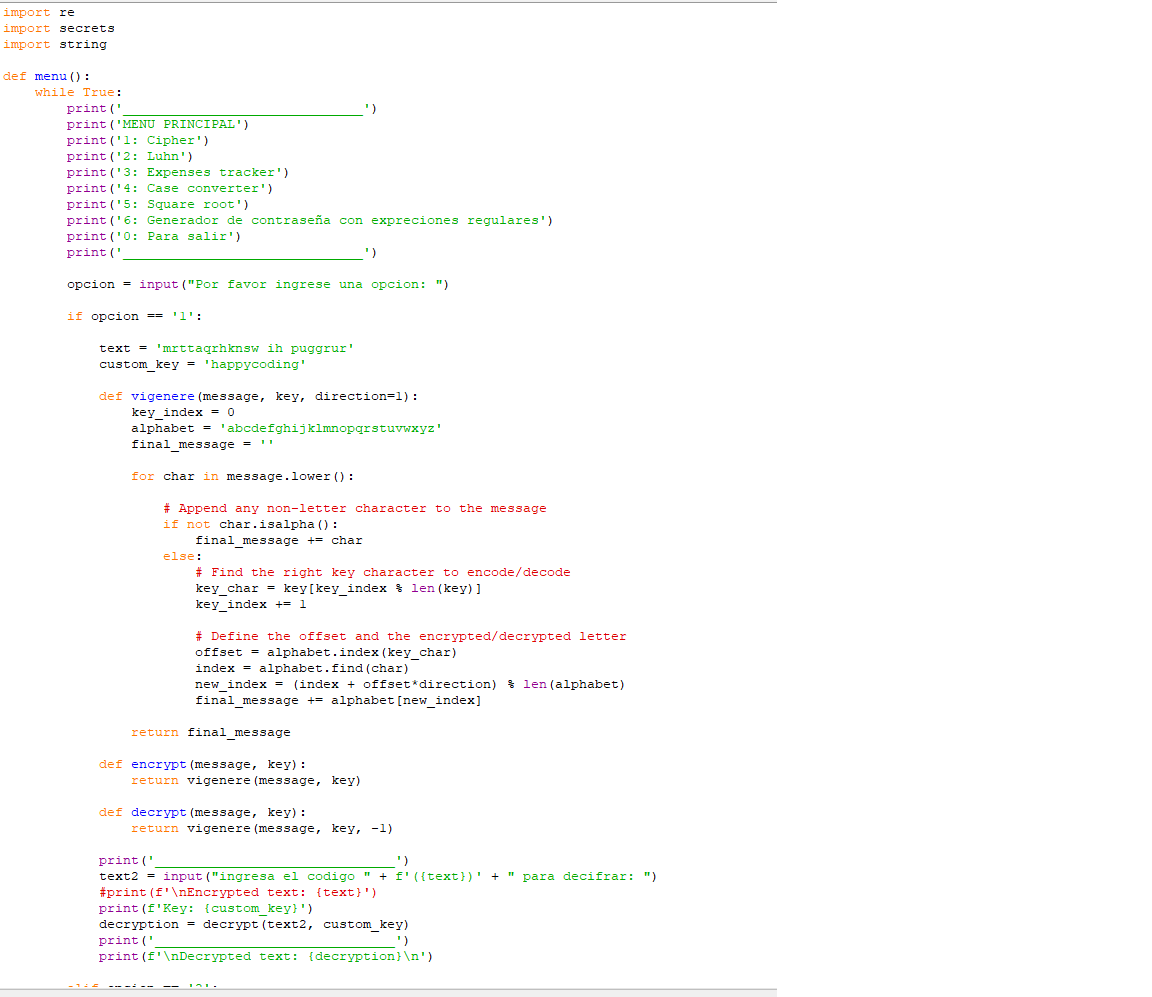Click the 'return final_message' statement
This screenshot has width=1152, height=997.
[210, 732]
